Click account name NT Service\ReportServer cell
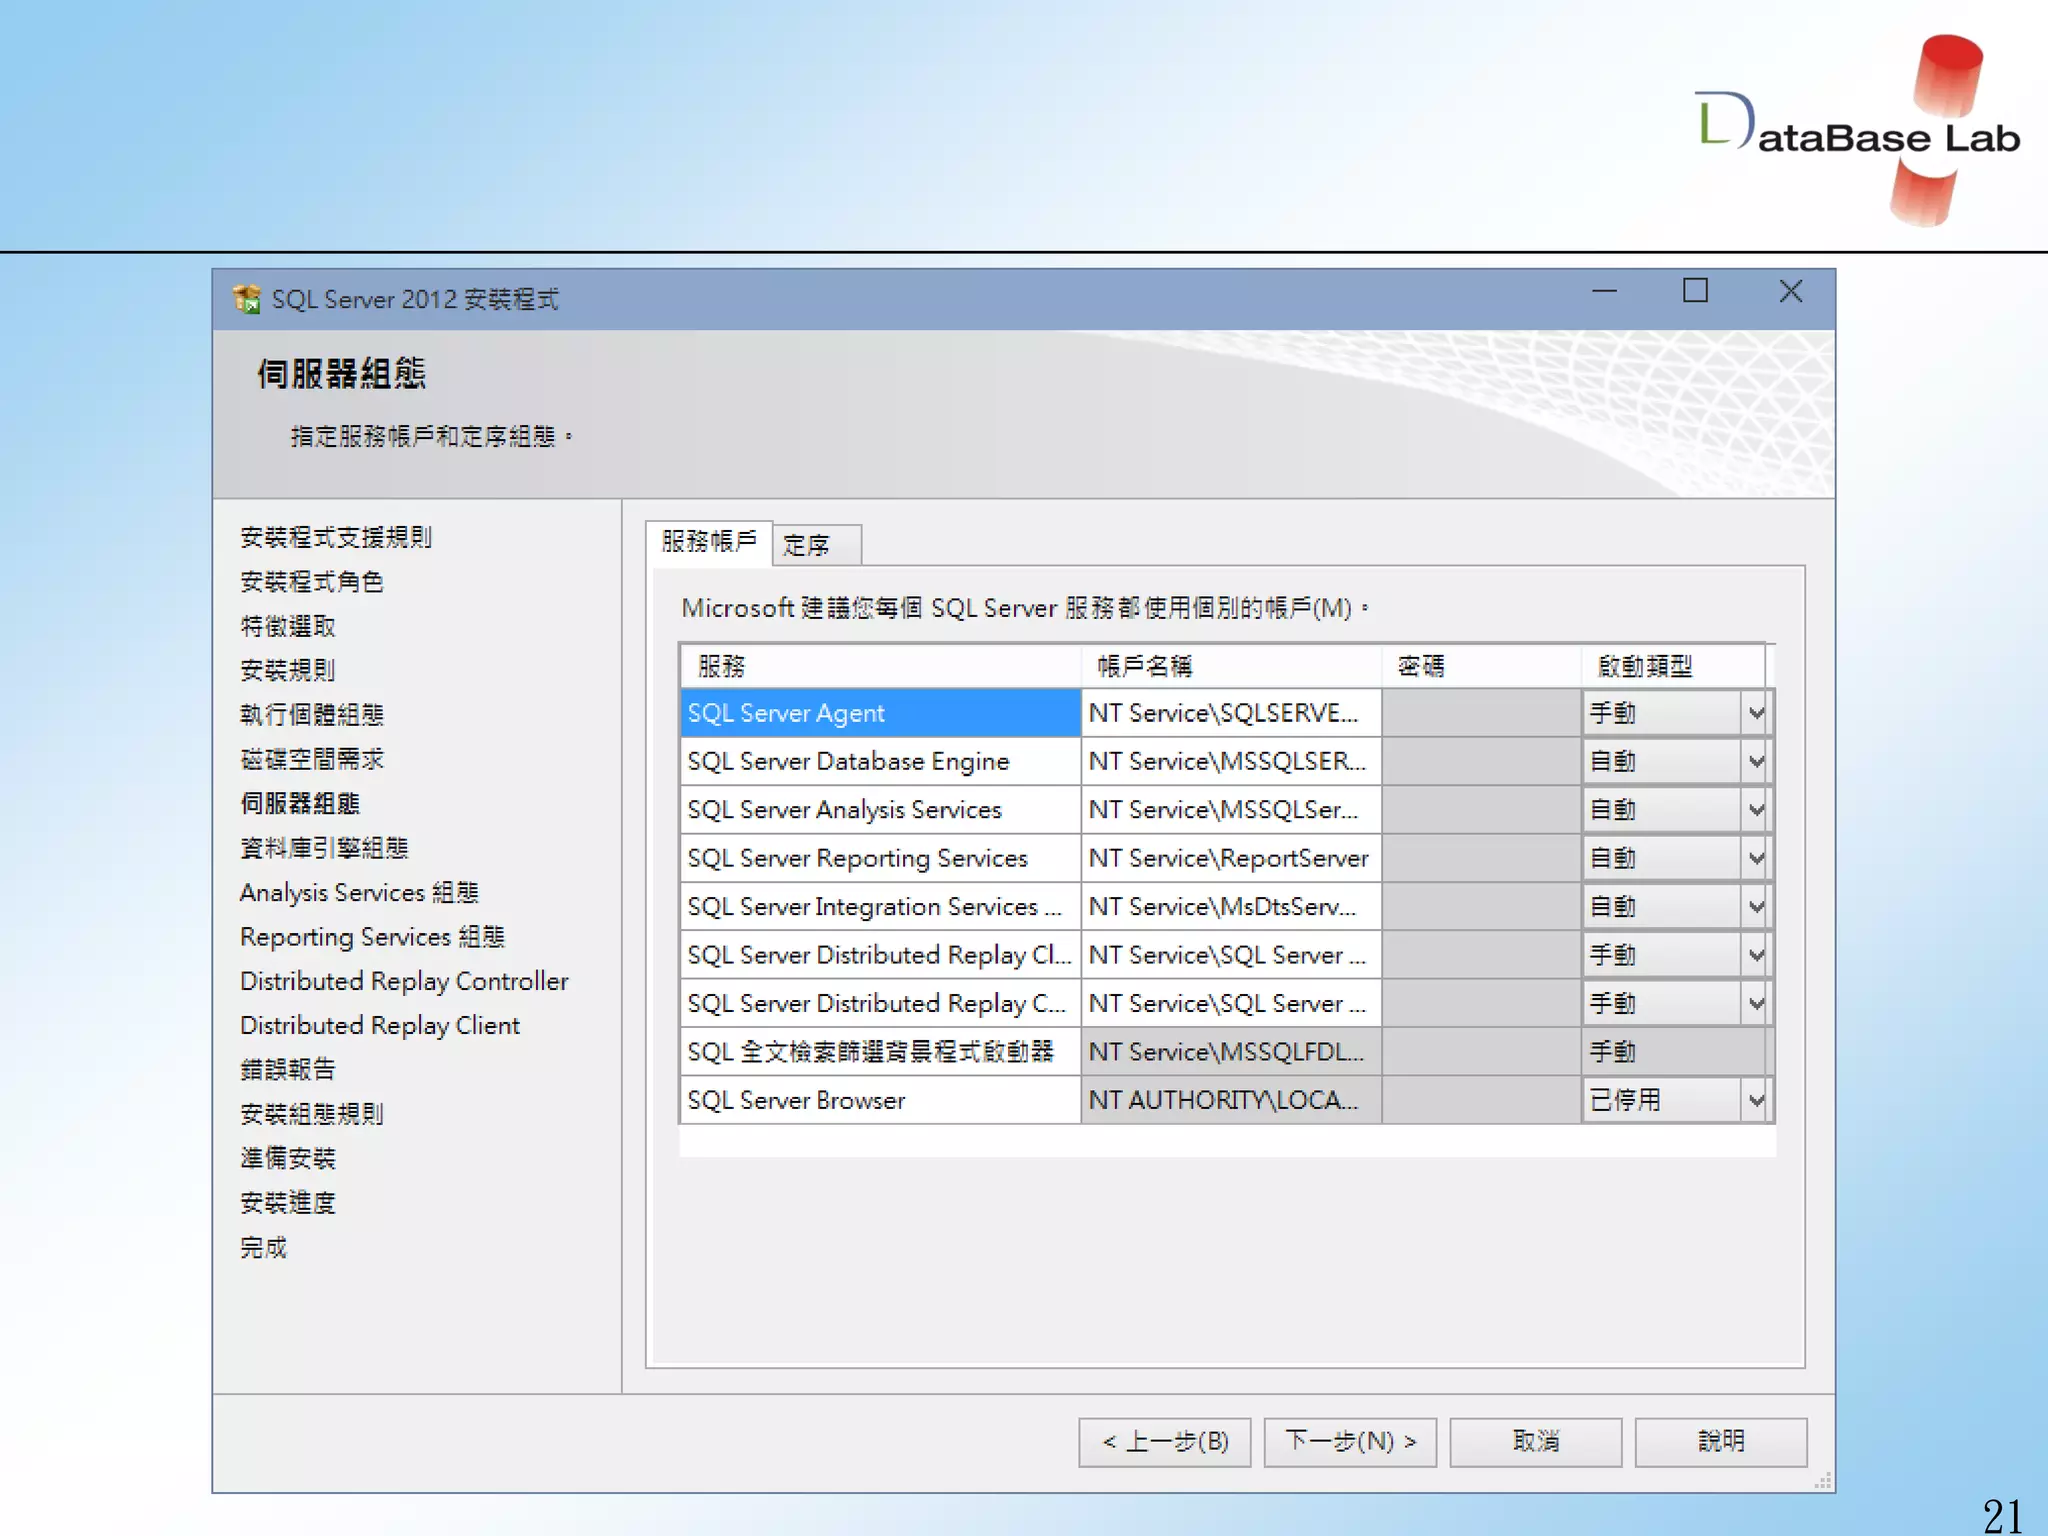 click(x=1231, y=859)
